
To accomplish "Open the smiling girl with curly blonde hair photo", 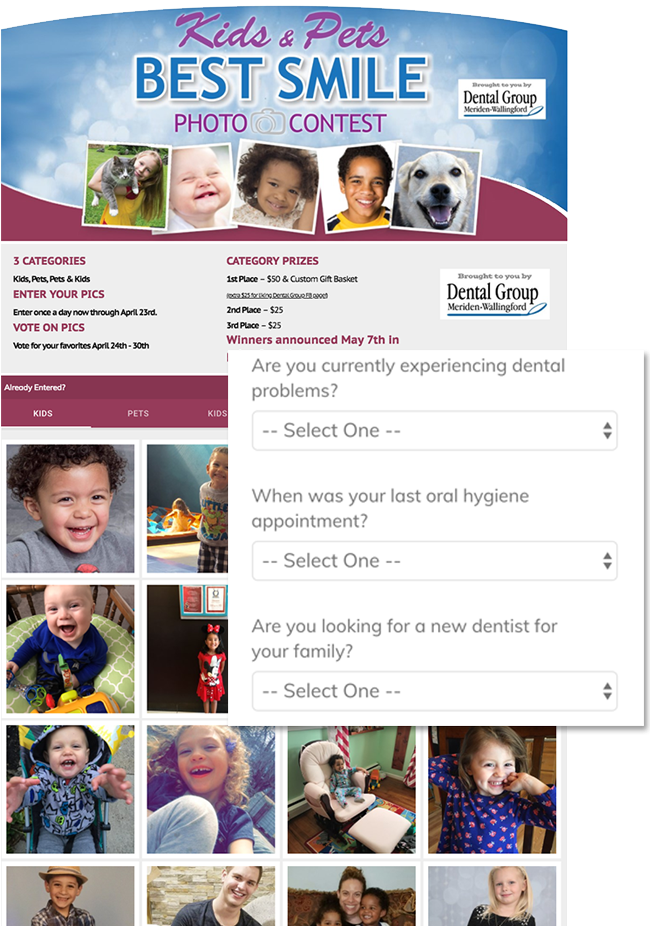I will pyautogui.click(x=211, y=790).
